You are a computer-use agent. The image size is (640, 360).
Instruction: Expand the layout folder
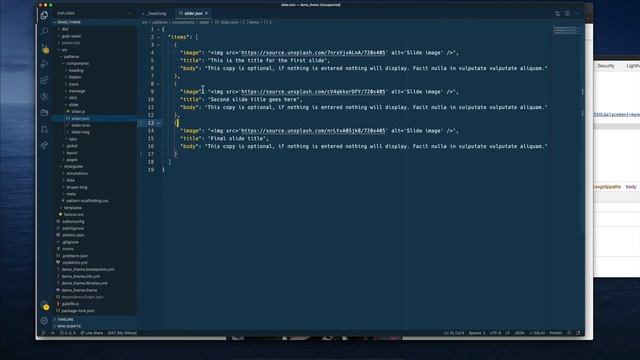[x=72, y=153]
